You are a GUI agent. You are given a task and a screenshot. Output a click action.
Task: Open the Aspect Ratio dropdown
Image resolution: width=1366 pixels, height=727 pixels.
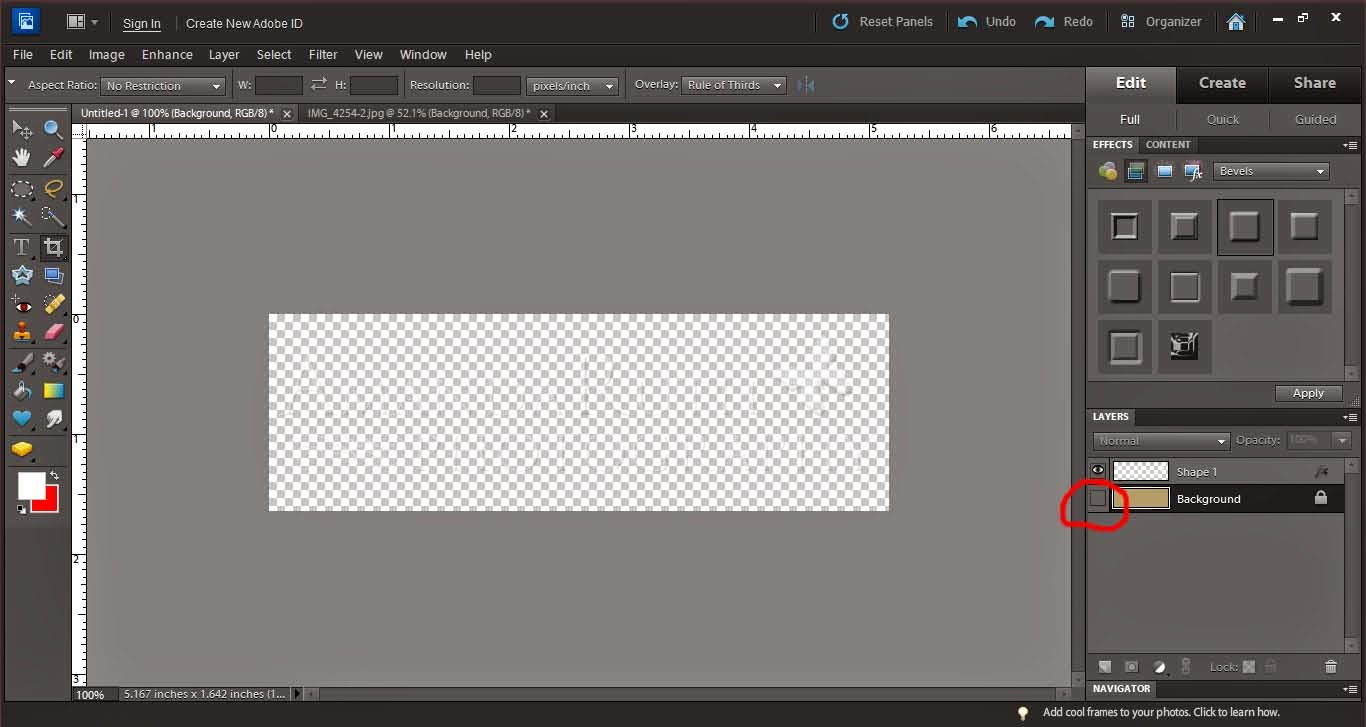(163, 86)
